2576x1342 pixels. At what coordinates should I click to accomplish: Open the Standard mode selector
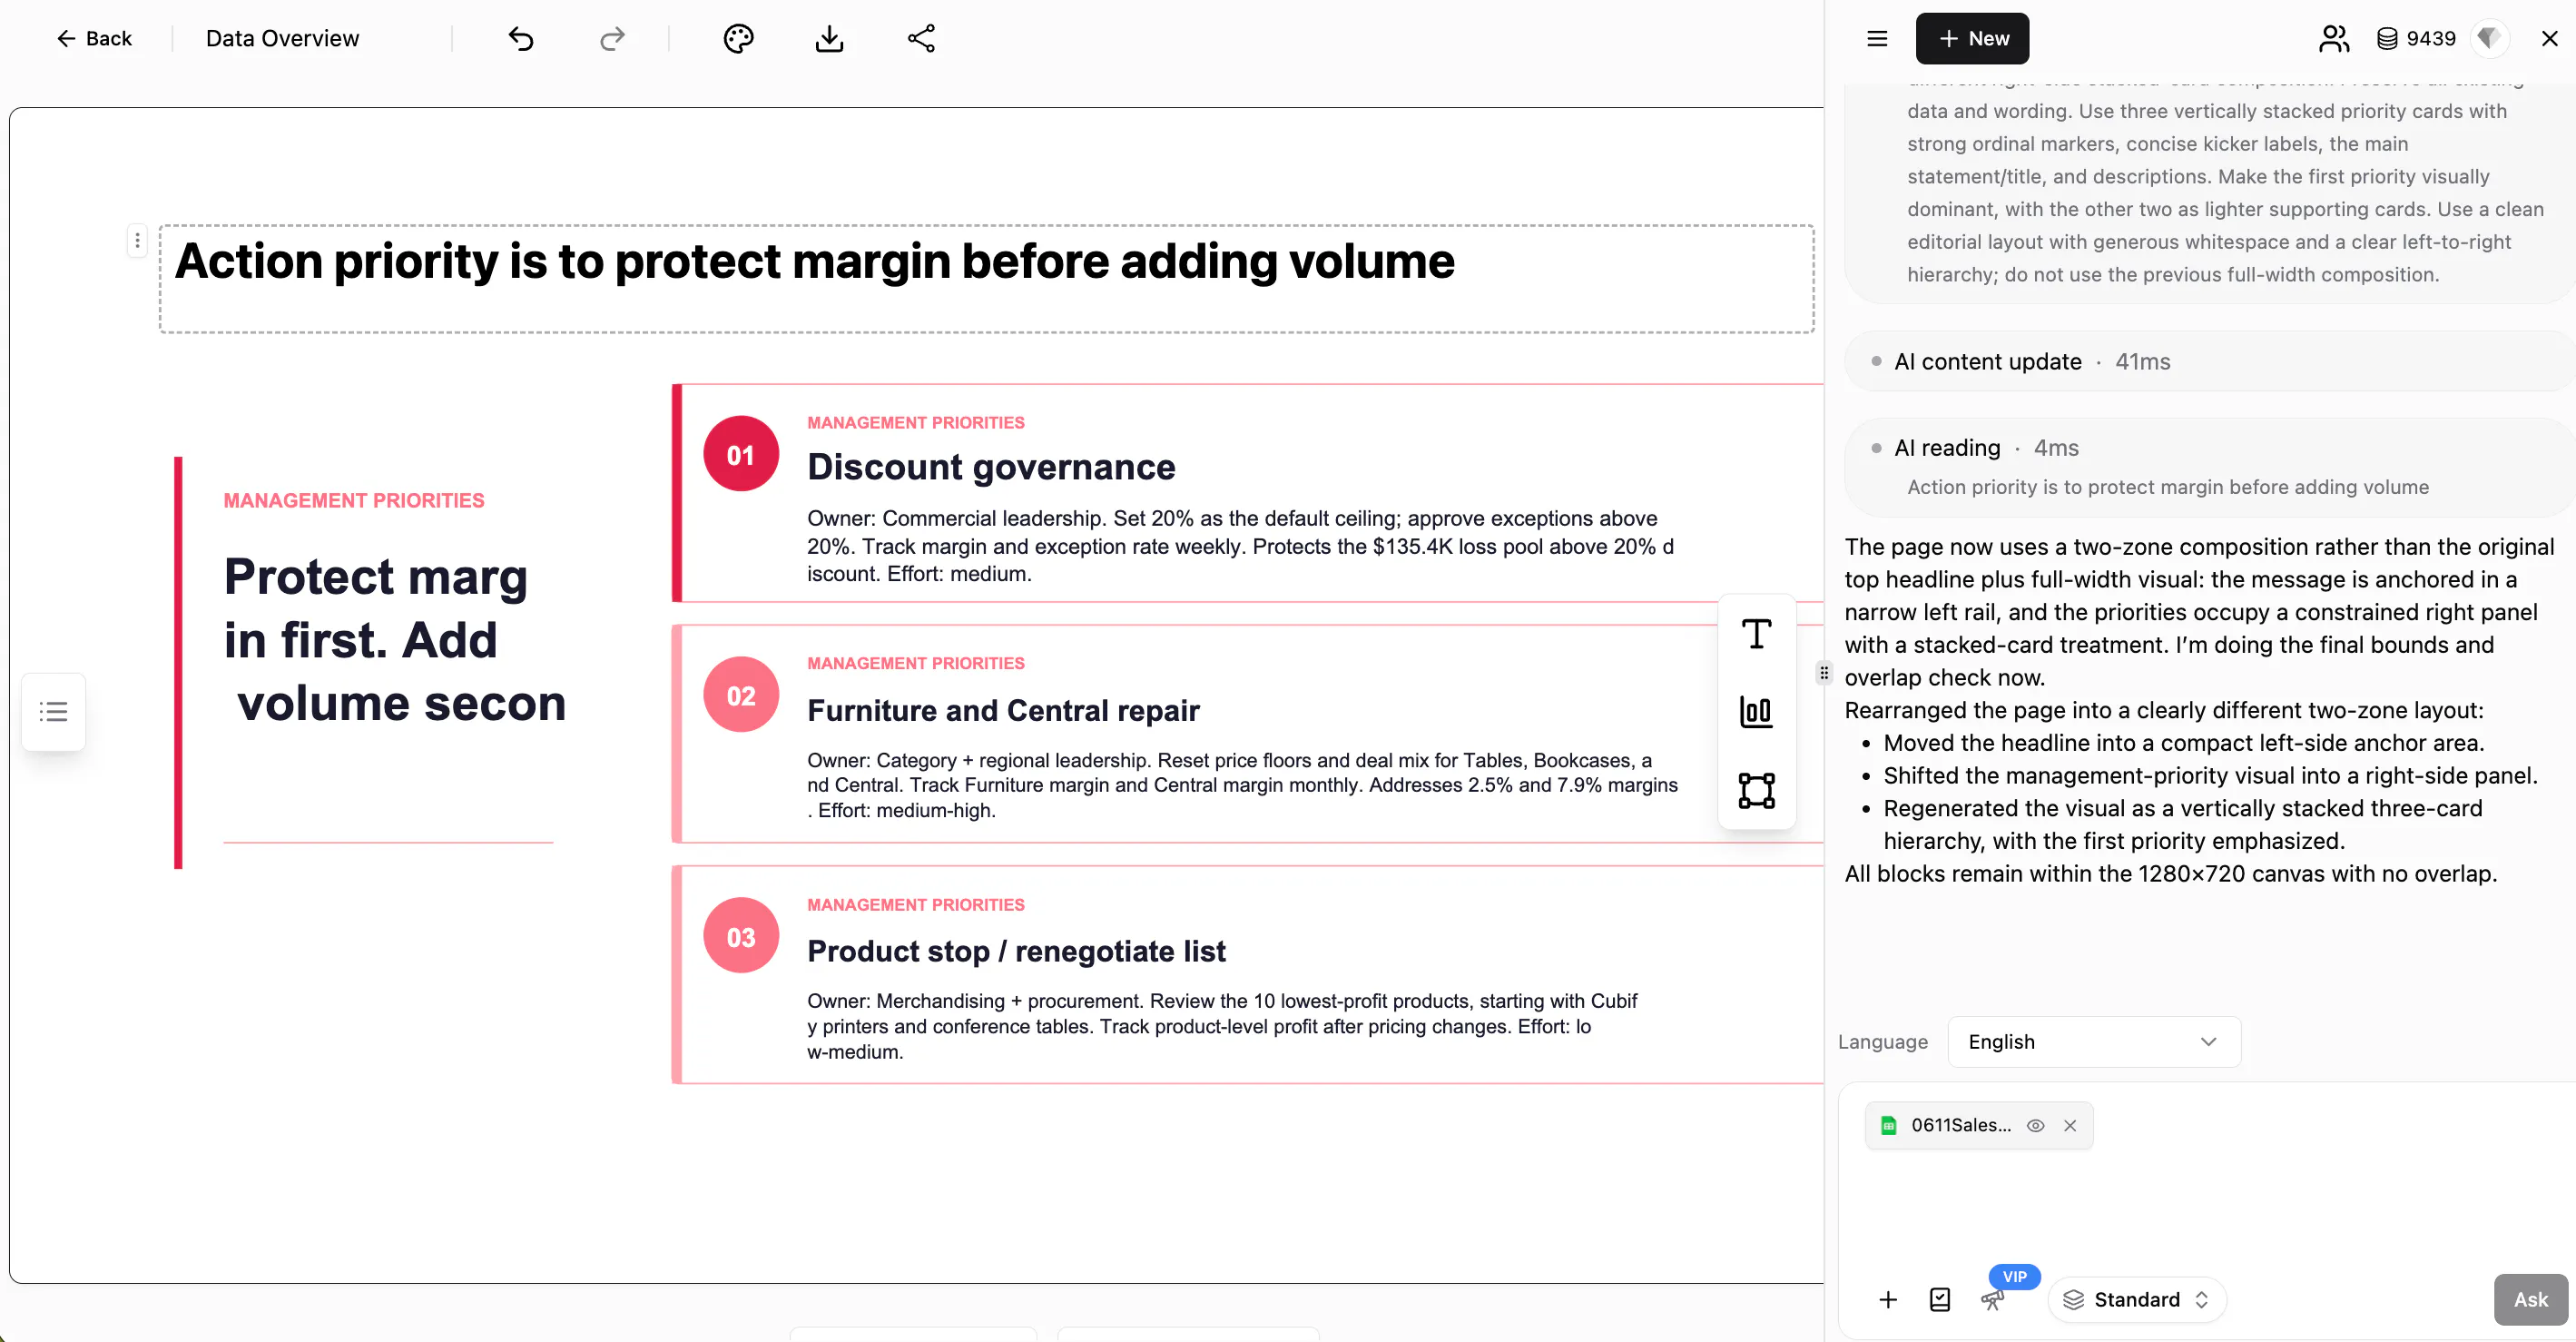point(2137,1299)
